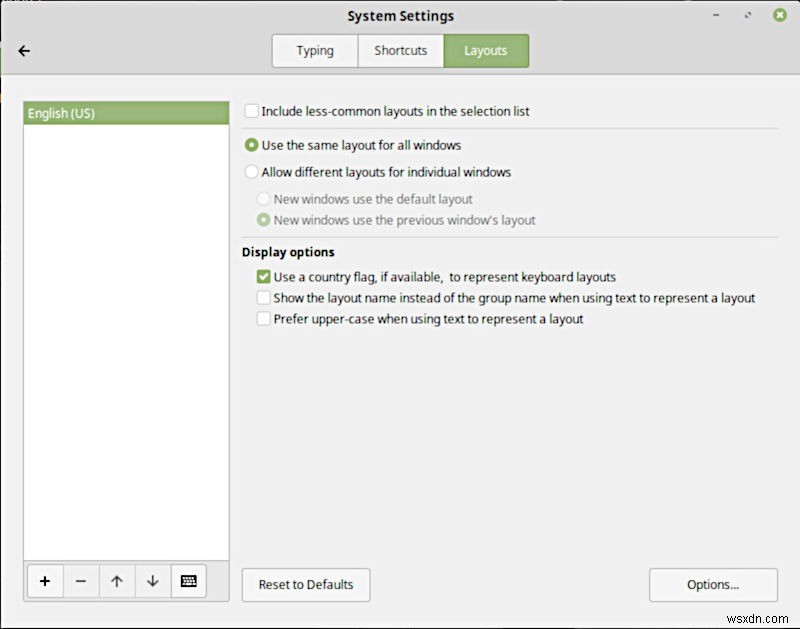This screenshot has width=800, height=629.
Task: Show keyboard layout preview icon
Action: (x=189, y=581)
